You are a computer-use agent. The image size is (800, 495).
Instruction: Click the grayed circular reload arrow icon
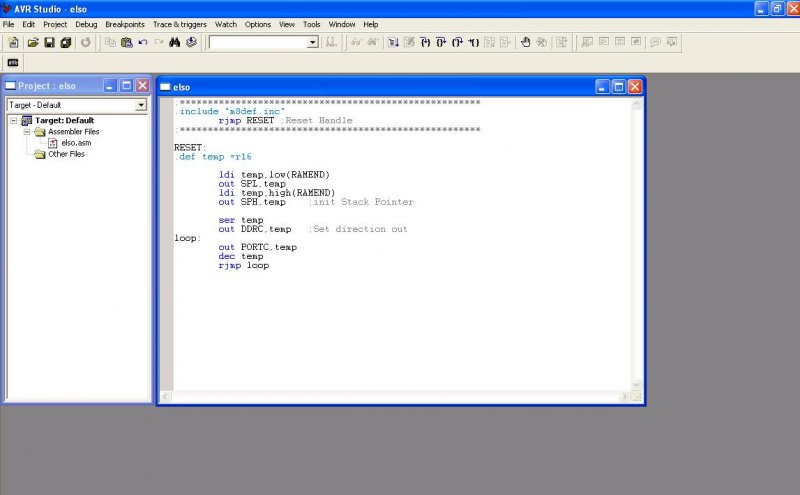pyautogui.click(x=86, y=42)
